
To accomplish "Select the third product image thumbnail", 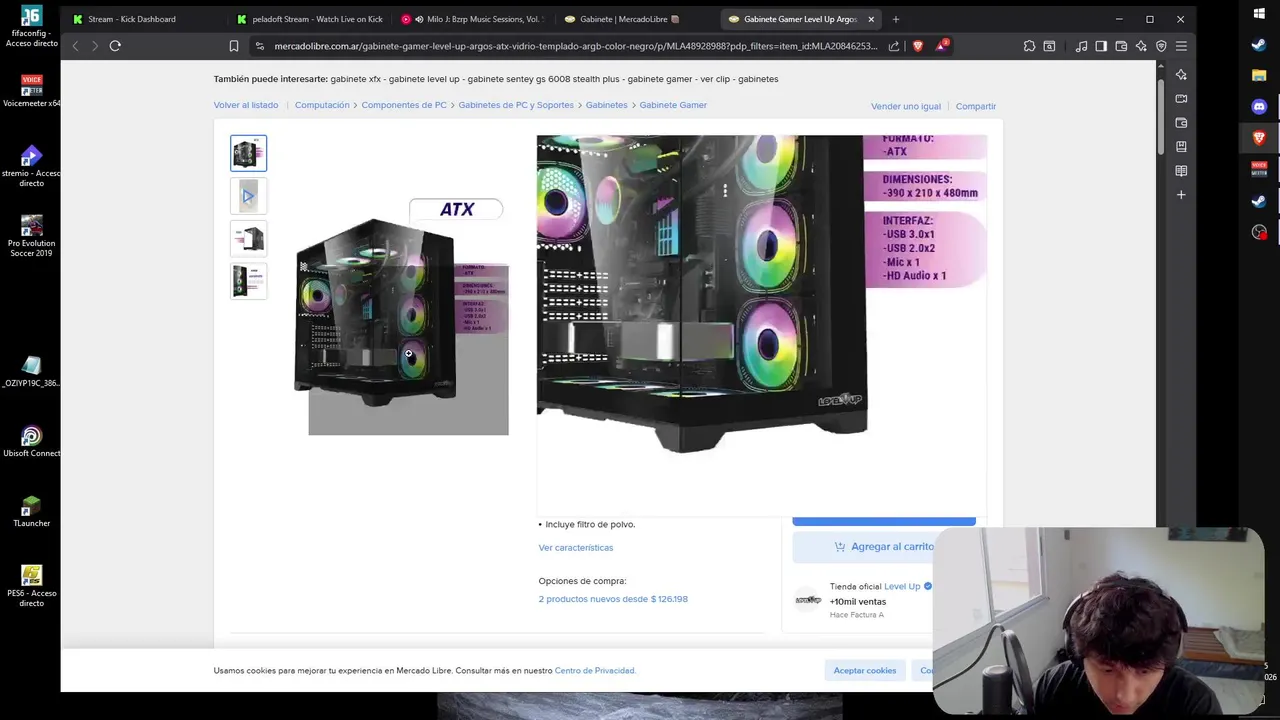I will point(249,239).
